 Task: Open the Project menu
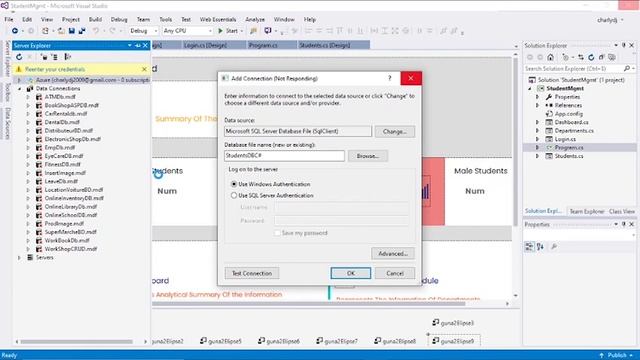71,19
